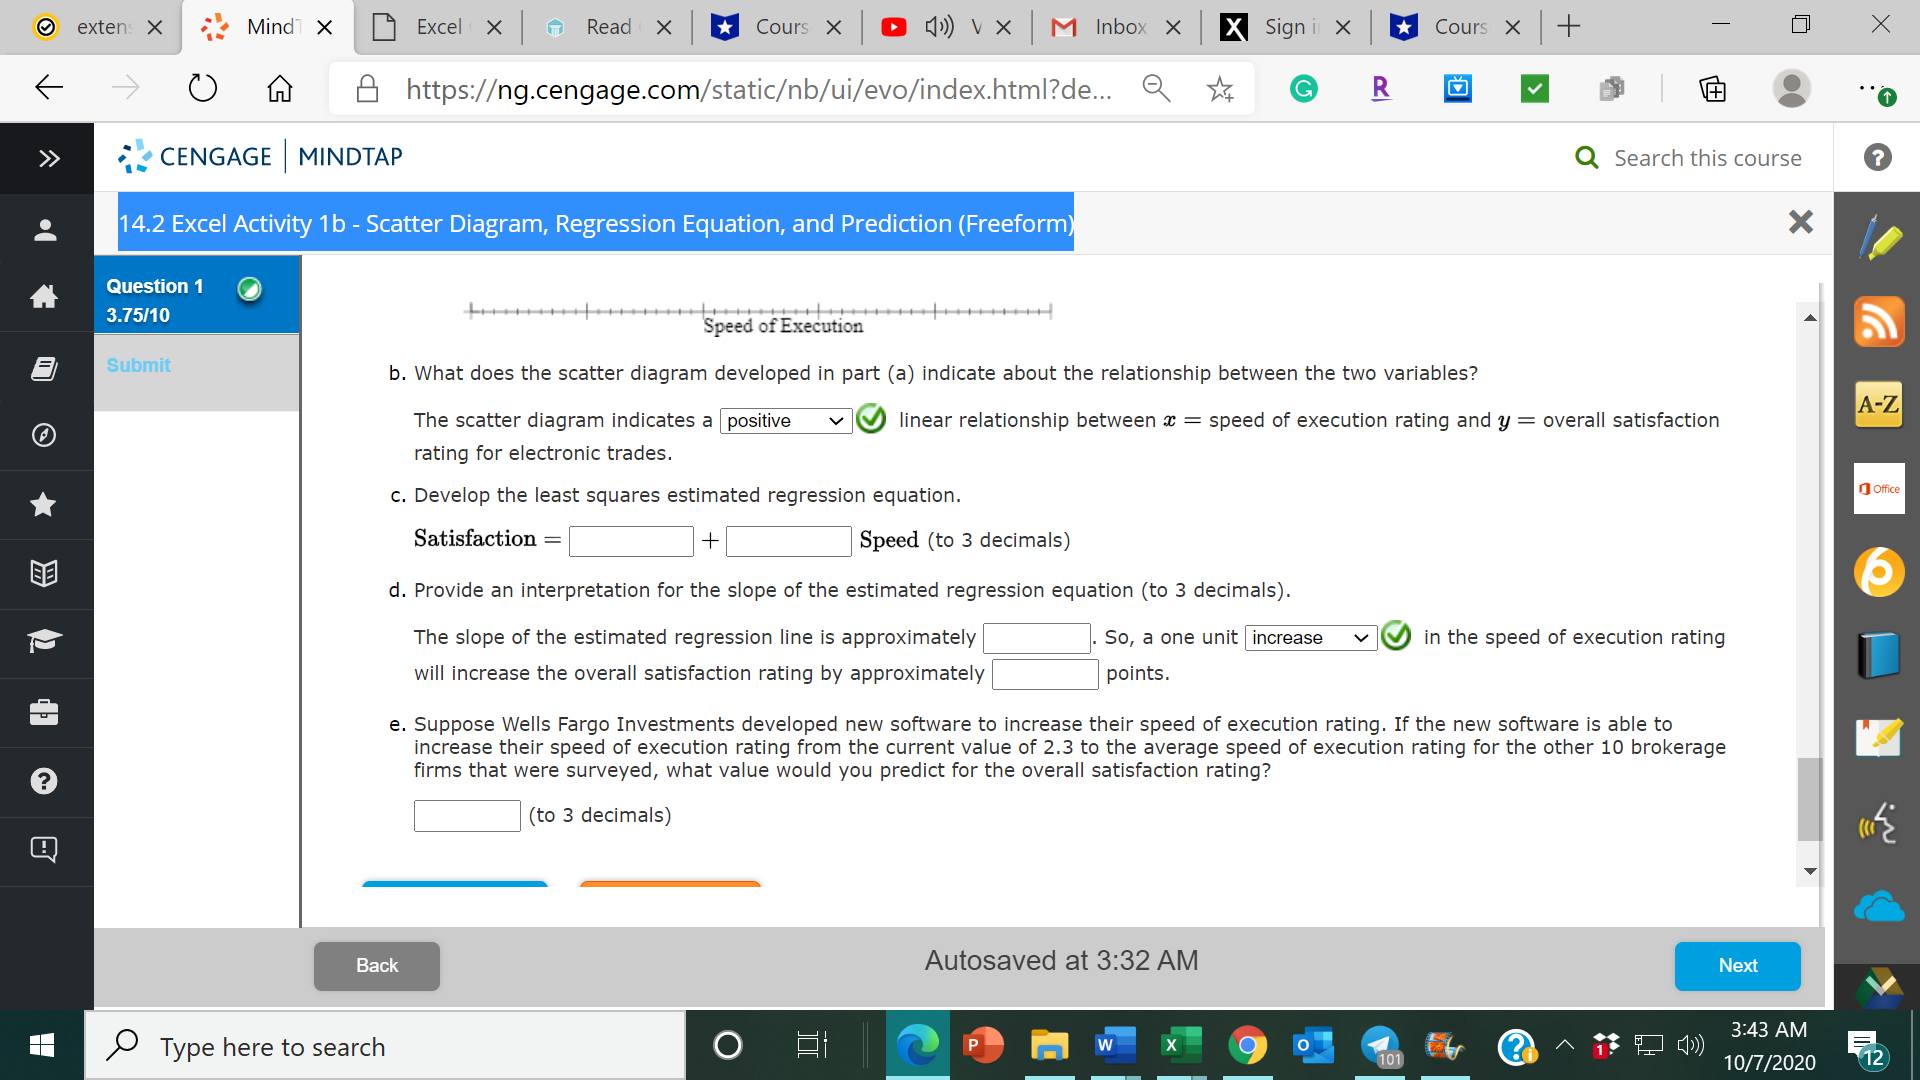Open the increase dropdown in part d

1310,638
